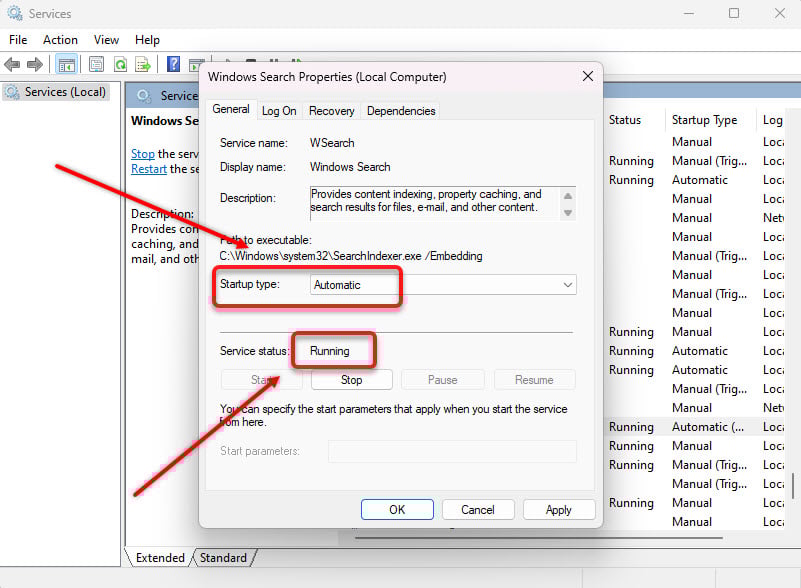Switch to the Log On tab
This screenshot has height=588, width=801.
point(279,111)
